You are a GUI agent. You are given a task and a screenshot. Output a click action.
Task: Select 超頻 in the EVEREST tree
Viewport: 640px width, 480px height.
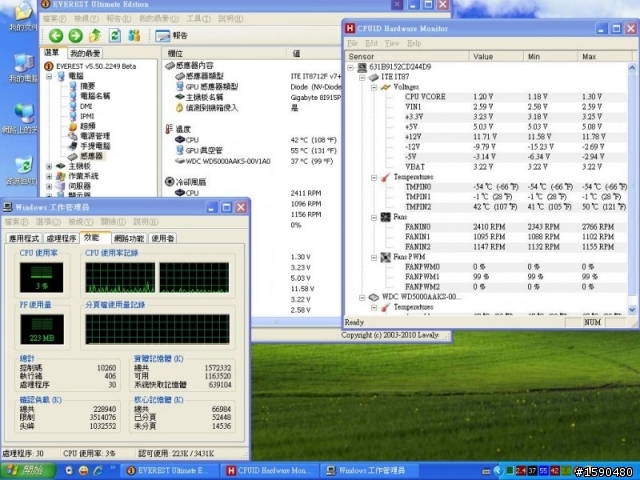click(87, 126)
